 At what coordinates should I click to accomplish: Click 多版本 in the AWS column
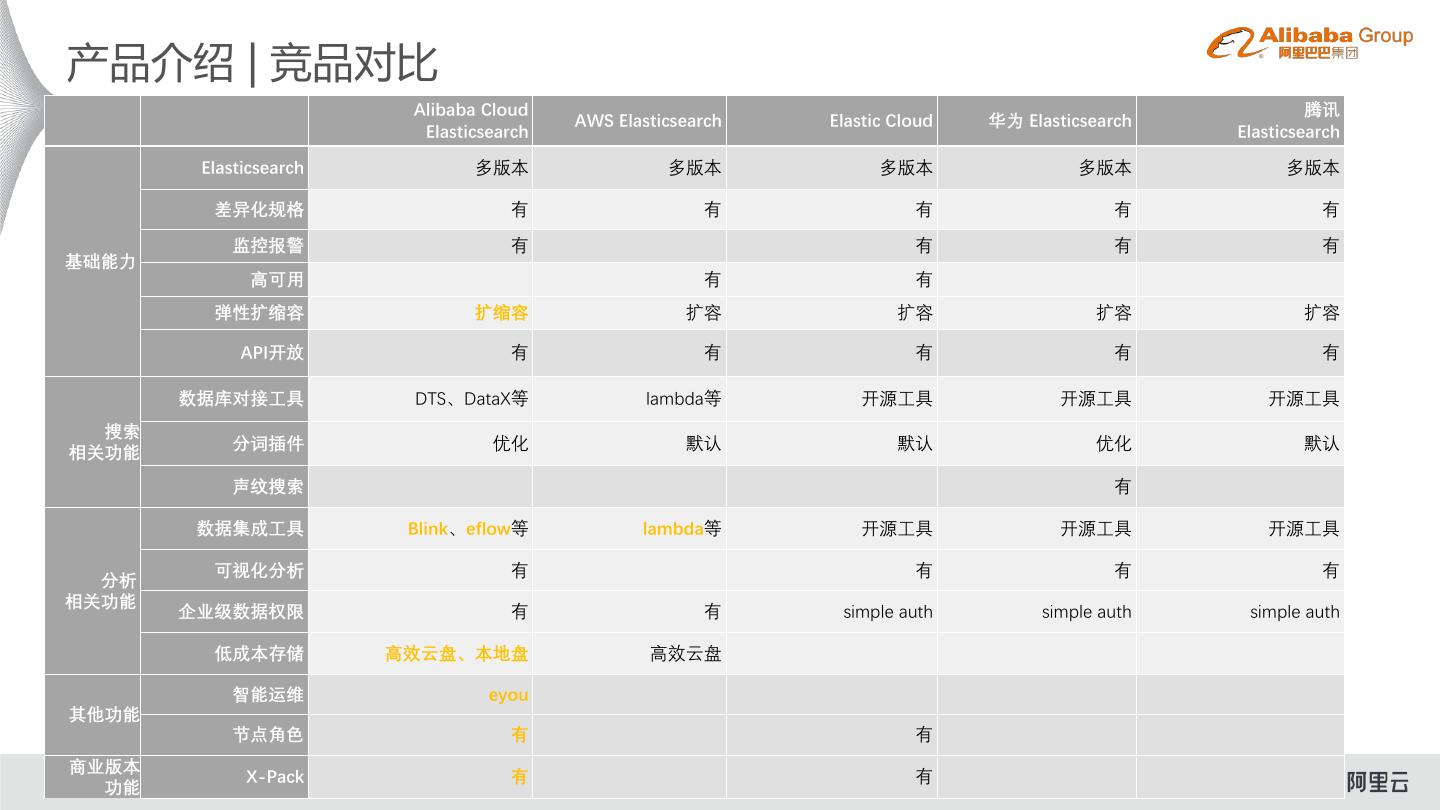coord(695,168)
